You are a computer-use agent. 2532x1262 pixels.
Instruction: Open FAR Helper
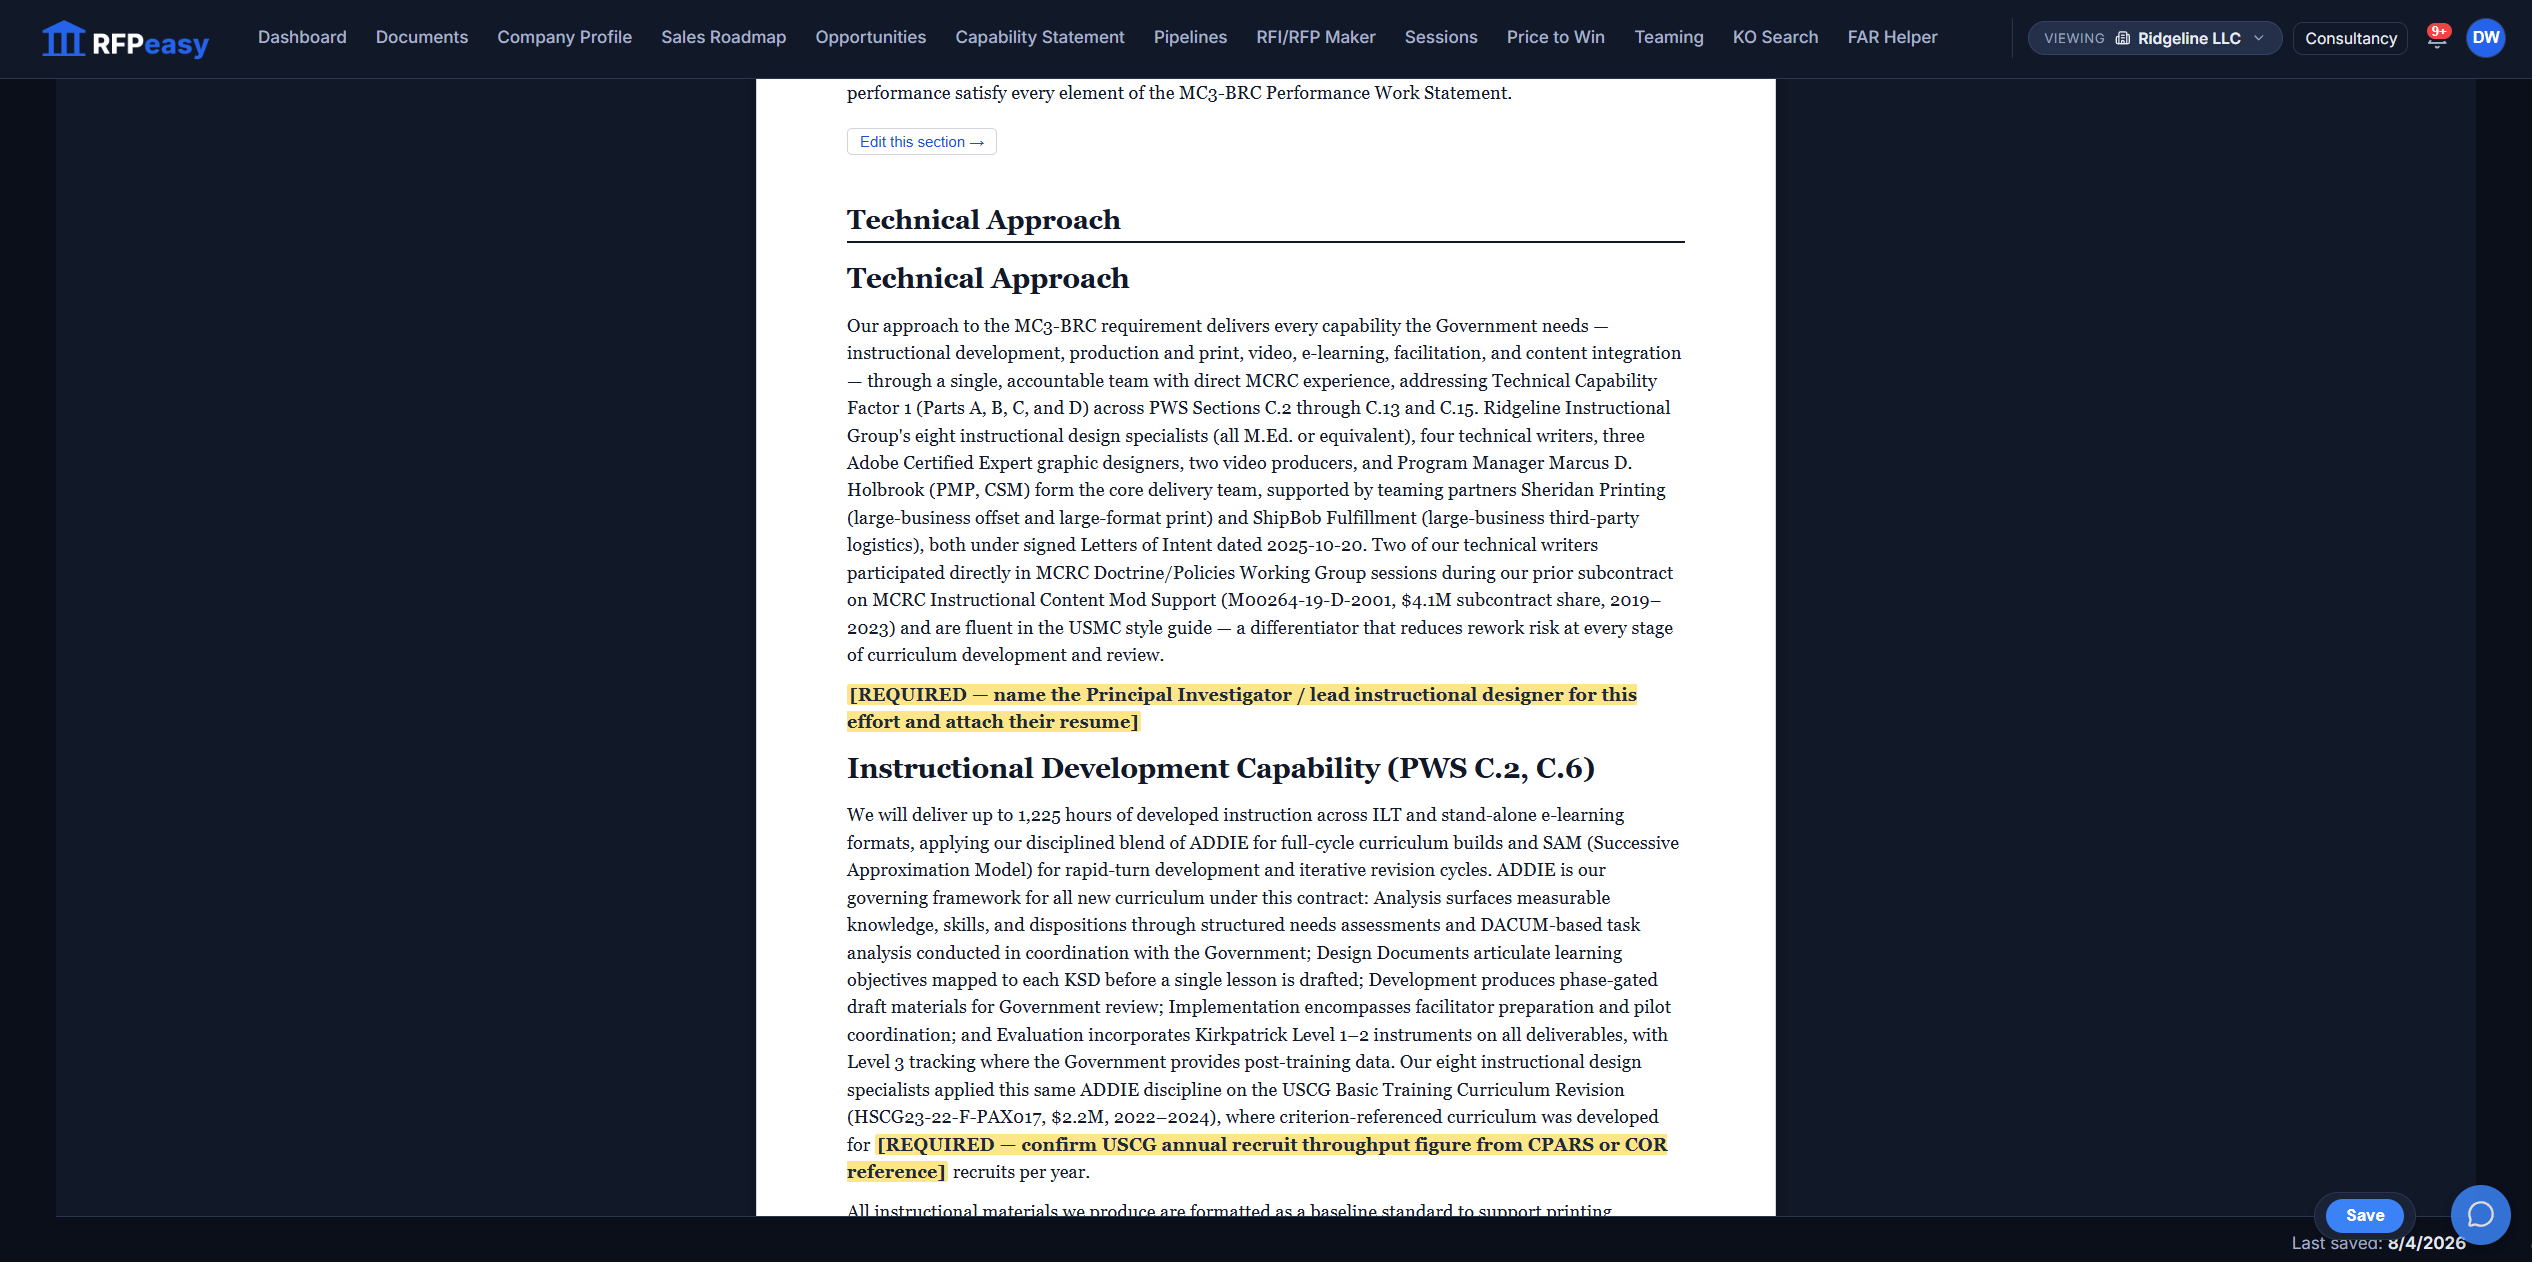click(1893, 37)
